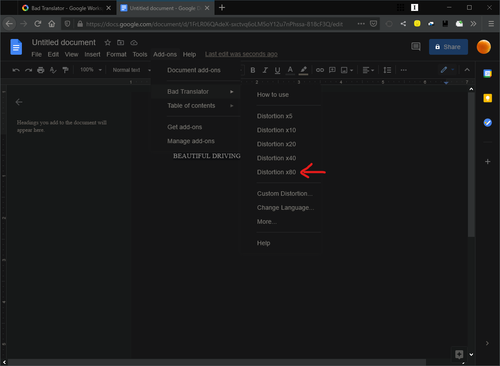The height and width of the screenshot is (366, 500).
Task: Star the Untitled document
Action: 107,43
